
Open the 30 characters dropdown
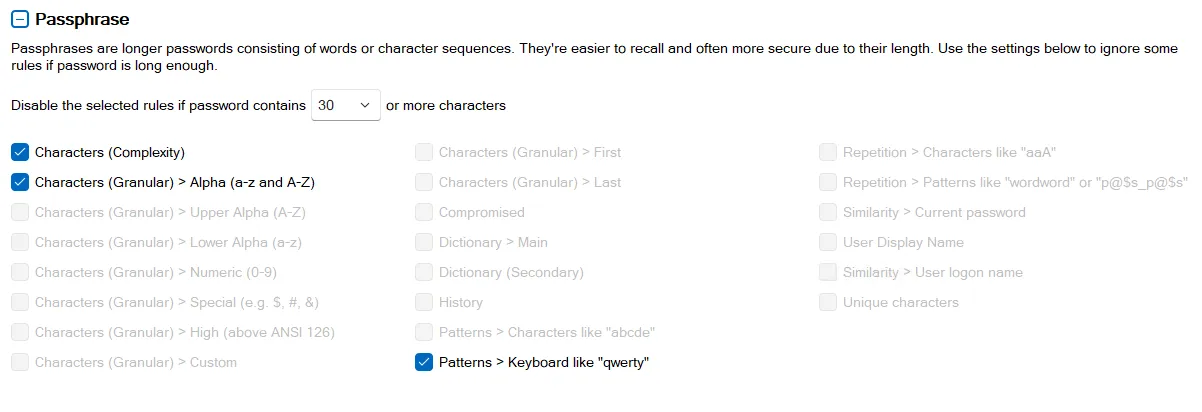point(346,104)
